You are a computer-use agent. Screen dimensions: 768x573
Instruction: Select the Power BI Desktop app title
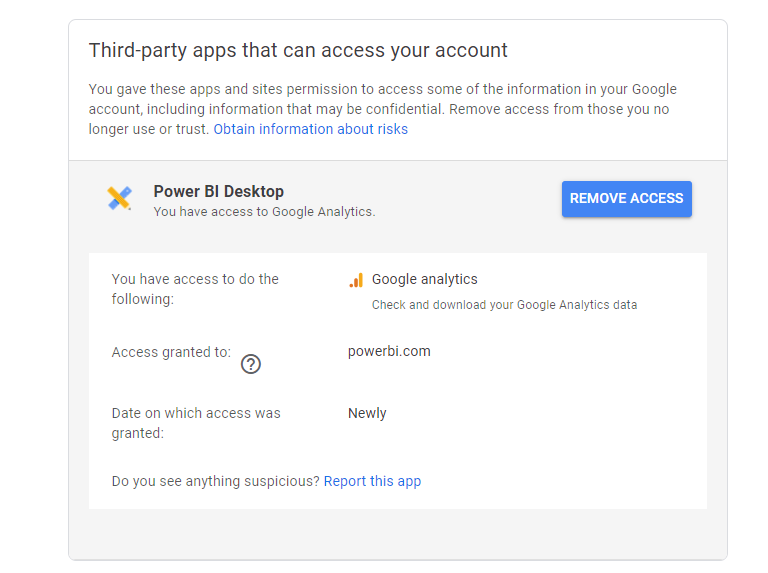[218, 191]
